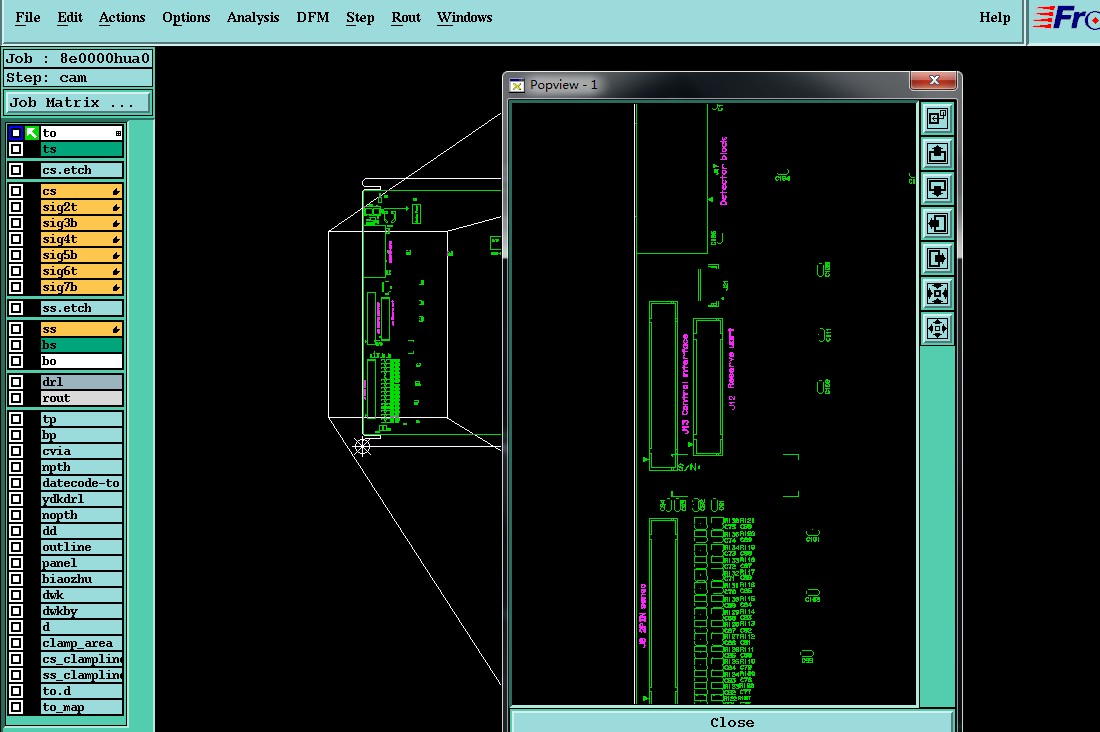1100x732 pixels.
Task: Click the Close button under Popview
Action: [732, 722]
